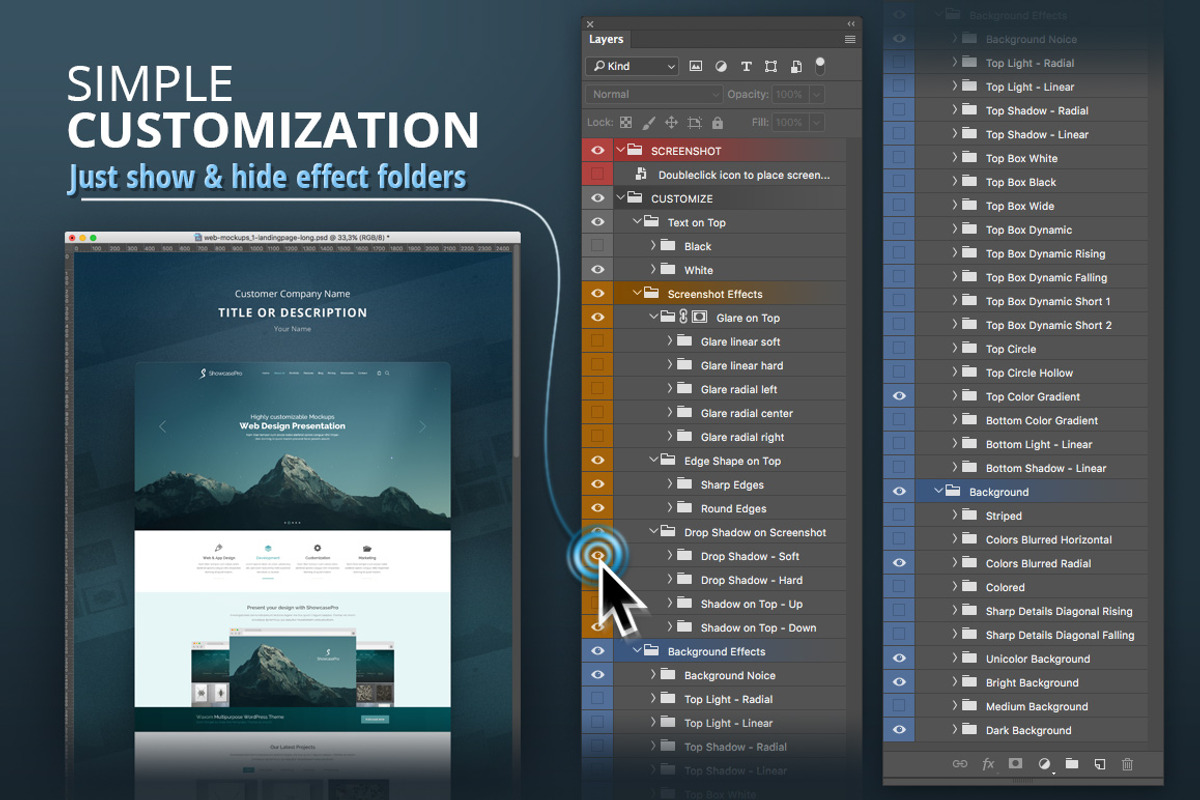Enable the lock transparent pixels icon
The height and width of the screenshot is (800, 1200).
click(625, 121)
